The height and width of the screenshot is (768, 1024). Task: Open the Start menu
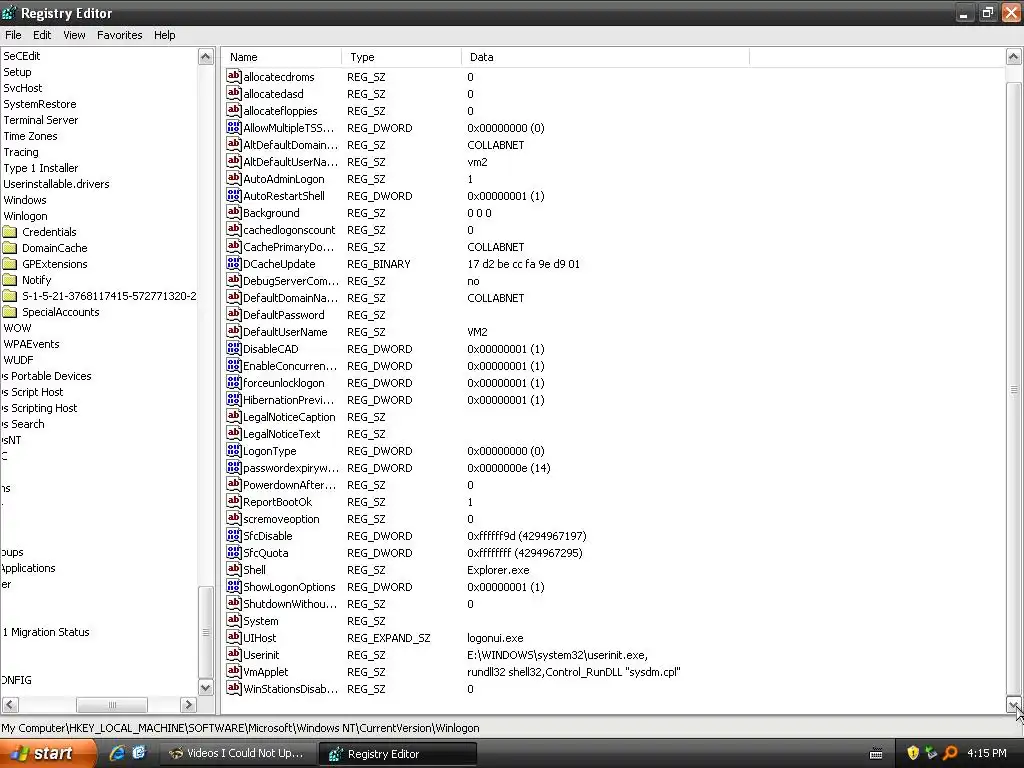tap(48, 753)
